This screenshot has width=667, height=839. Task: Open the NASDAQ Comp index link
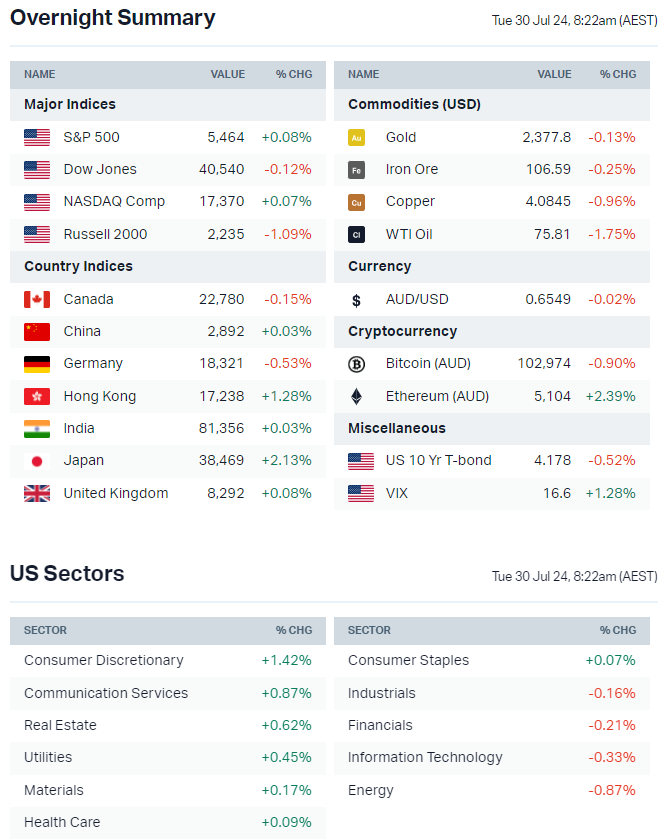[x=114, y=201]
